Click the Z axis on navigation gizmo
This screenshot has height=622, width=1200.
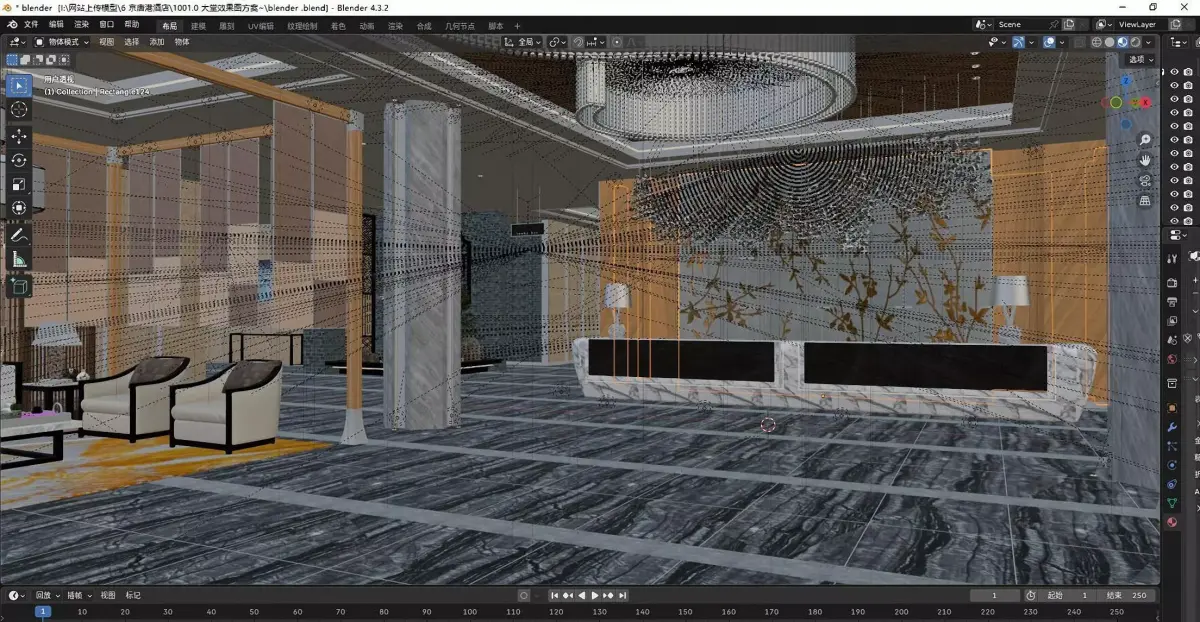(x=1126, y=82)
